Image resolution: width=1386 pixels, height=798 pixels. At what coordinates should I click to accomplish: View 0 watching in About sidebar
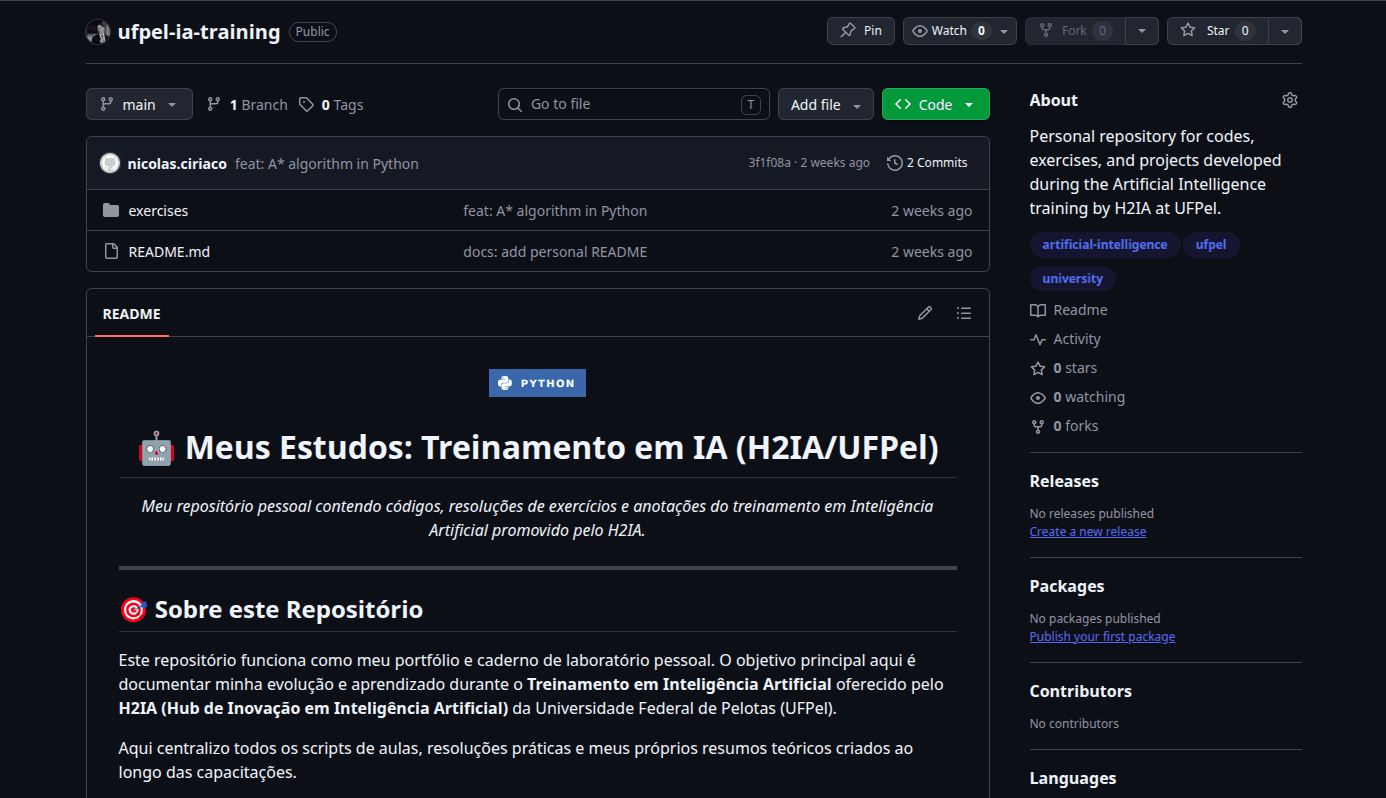[1078, 397]
